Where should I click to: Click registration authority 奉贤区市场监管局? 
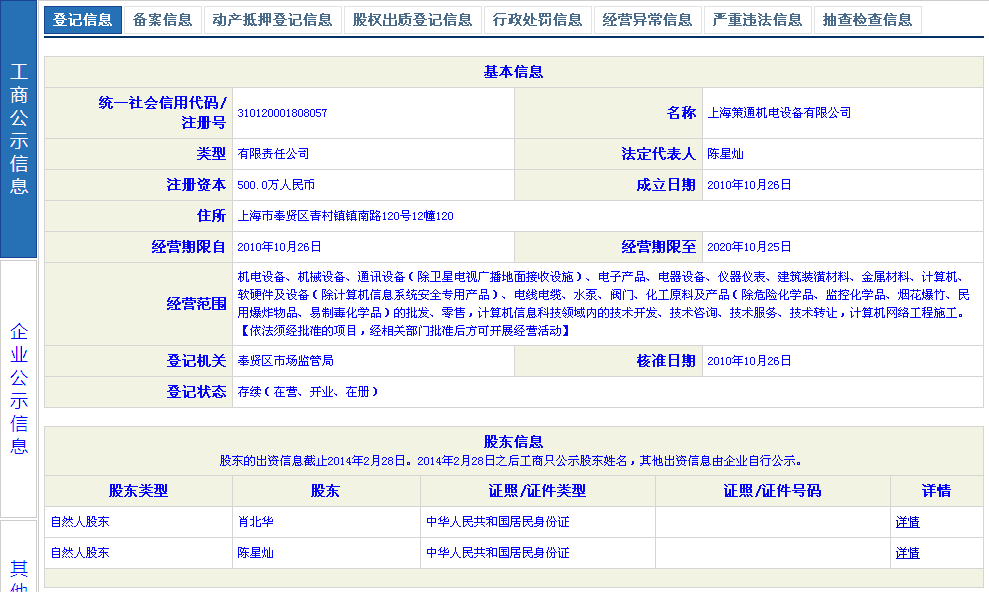pos(285,361)
